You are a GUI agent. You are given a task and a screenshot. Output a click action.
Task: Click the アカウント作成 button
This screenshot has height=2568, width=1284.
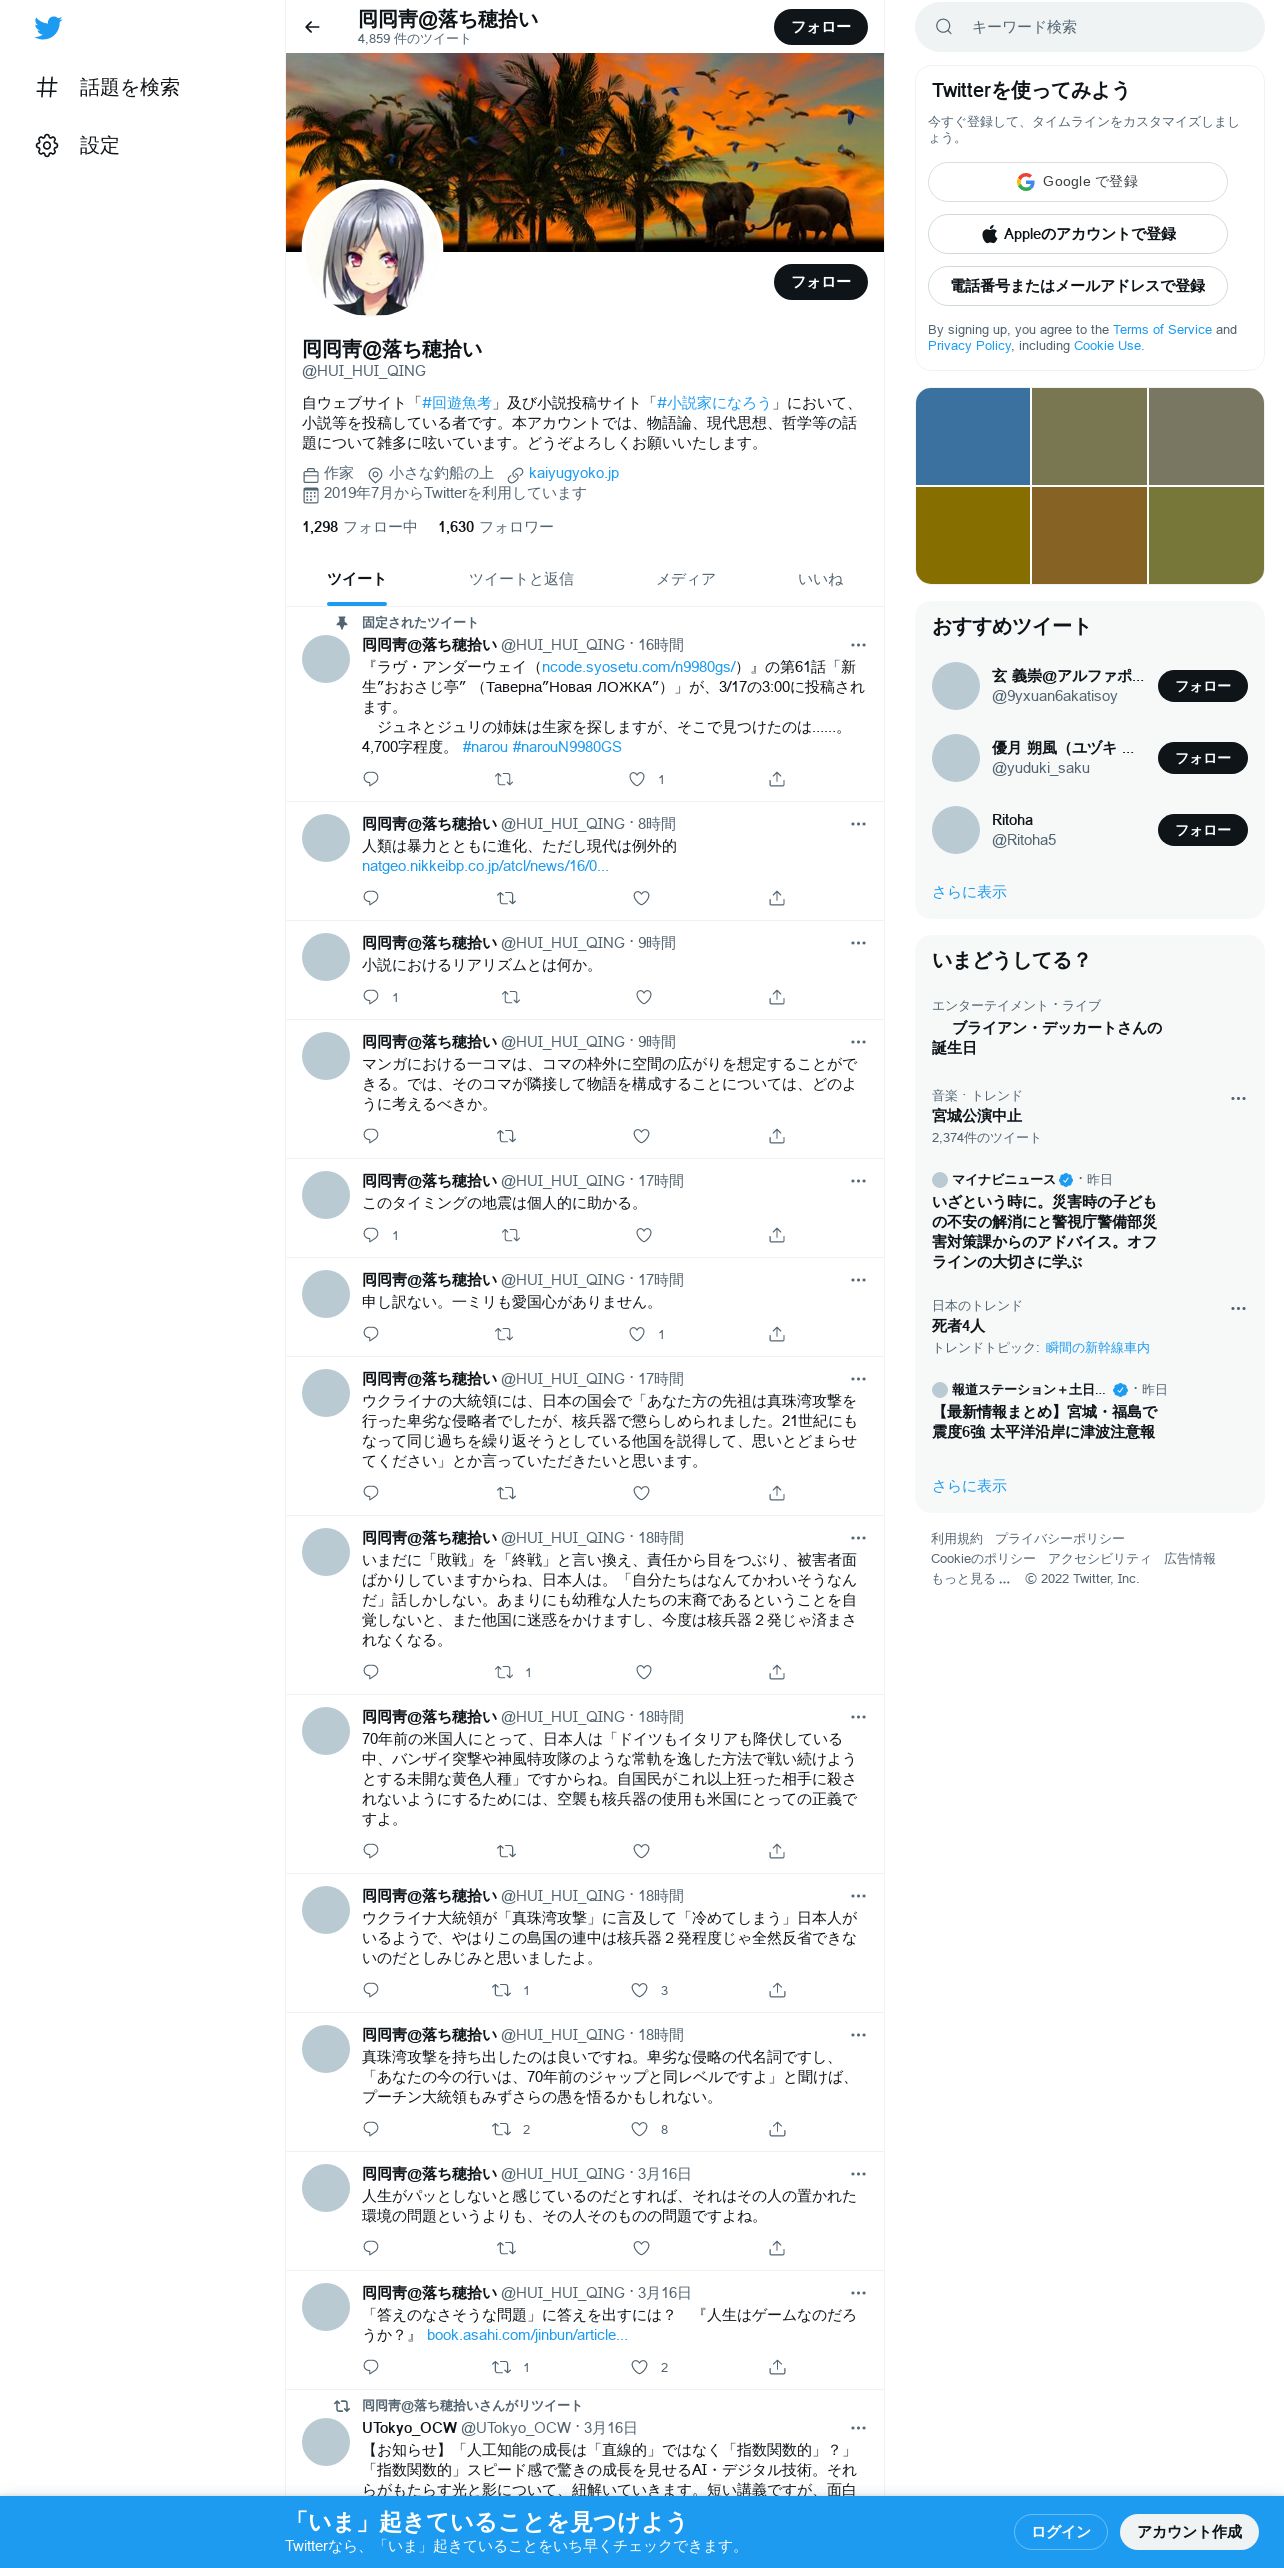(x=1189, y=2532)
